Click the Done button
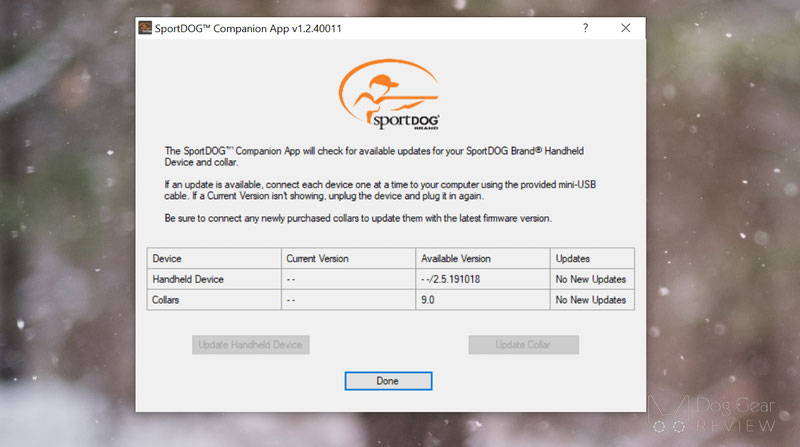This screenshot has width=800, height=447. coord(388,381)
